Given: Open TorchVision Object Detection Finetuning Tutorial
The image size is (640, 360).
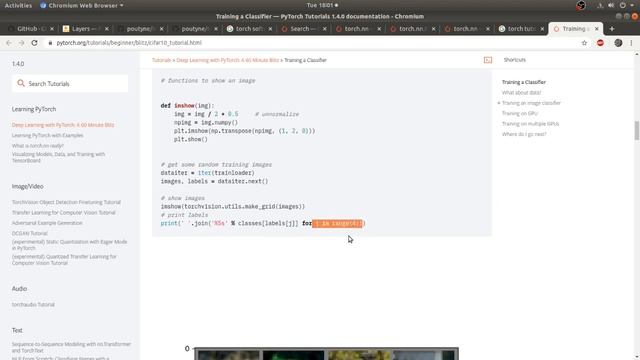Looking at the screenshot, I should (66, 202).
